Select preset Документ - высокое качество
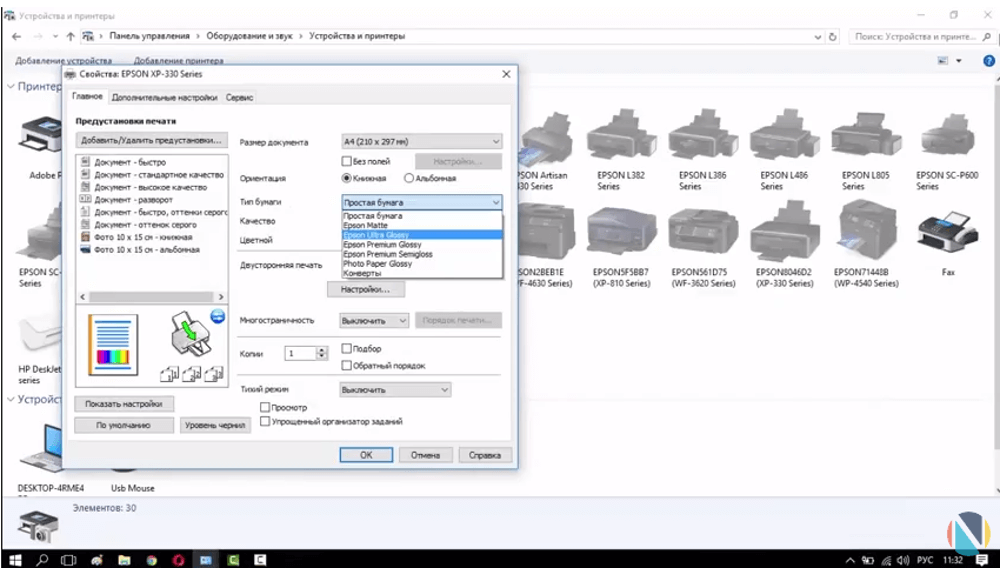This screenshot has width=1000, height=568. click(x=151, y=187)
